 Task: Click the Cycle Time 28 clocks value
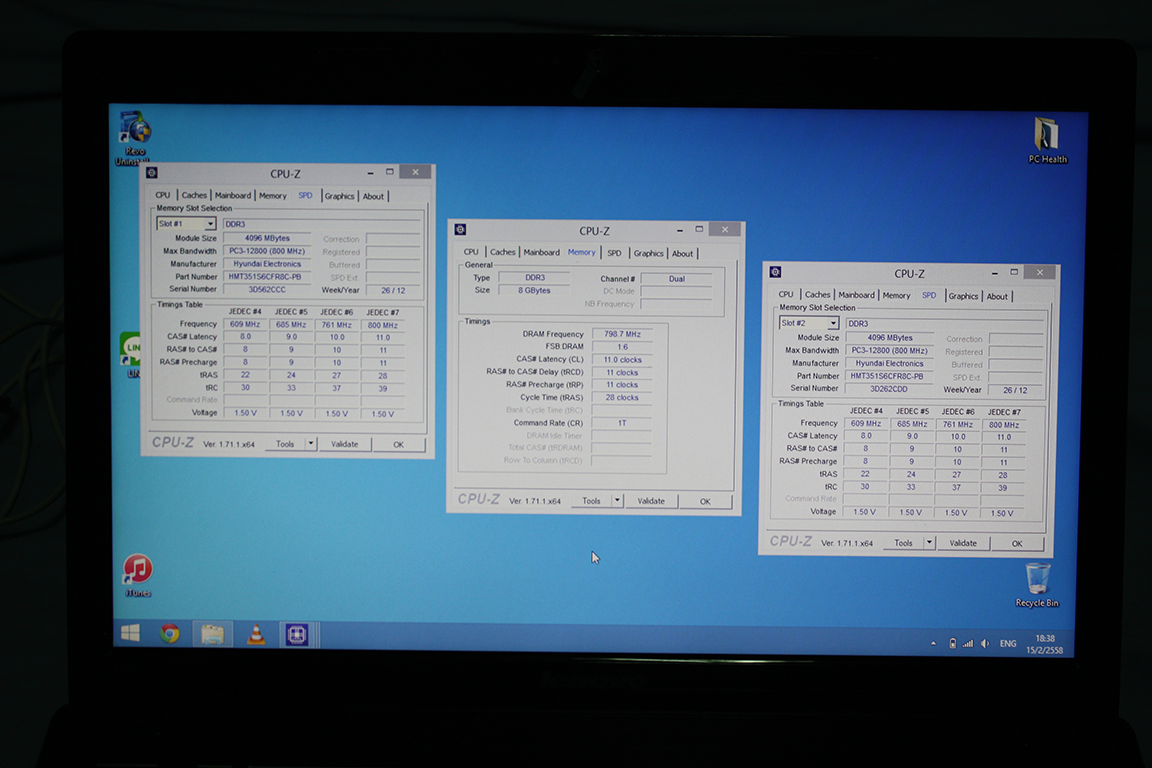622,398
